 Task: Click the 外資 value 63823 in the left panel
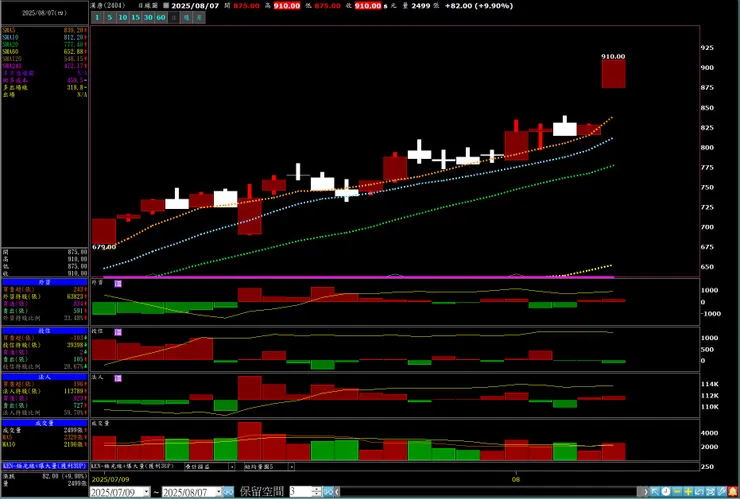tap(76, 296)
